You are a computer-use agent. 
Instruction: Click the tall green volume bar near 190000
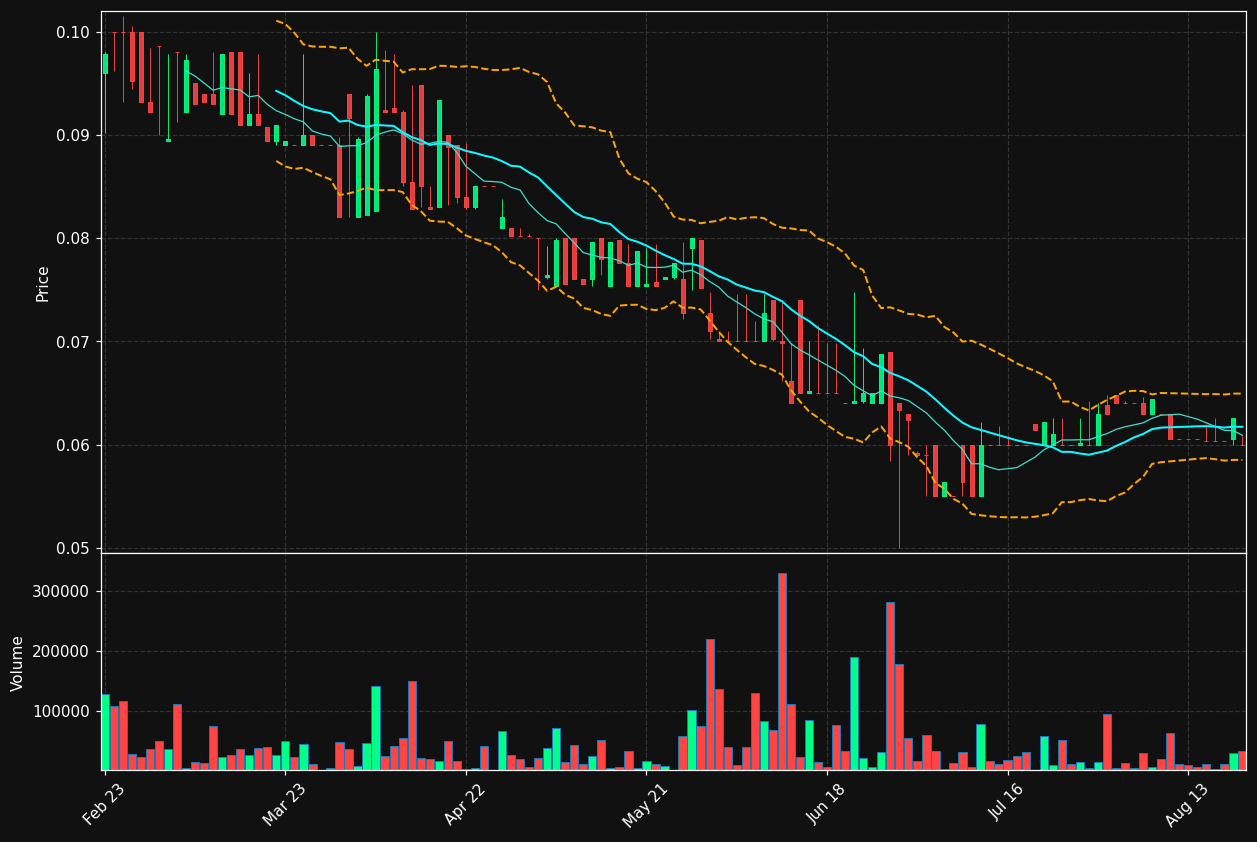tap(854, 713)
